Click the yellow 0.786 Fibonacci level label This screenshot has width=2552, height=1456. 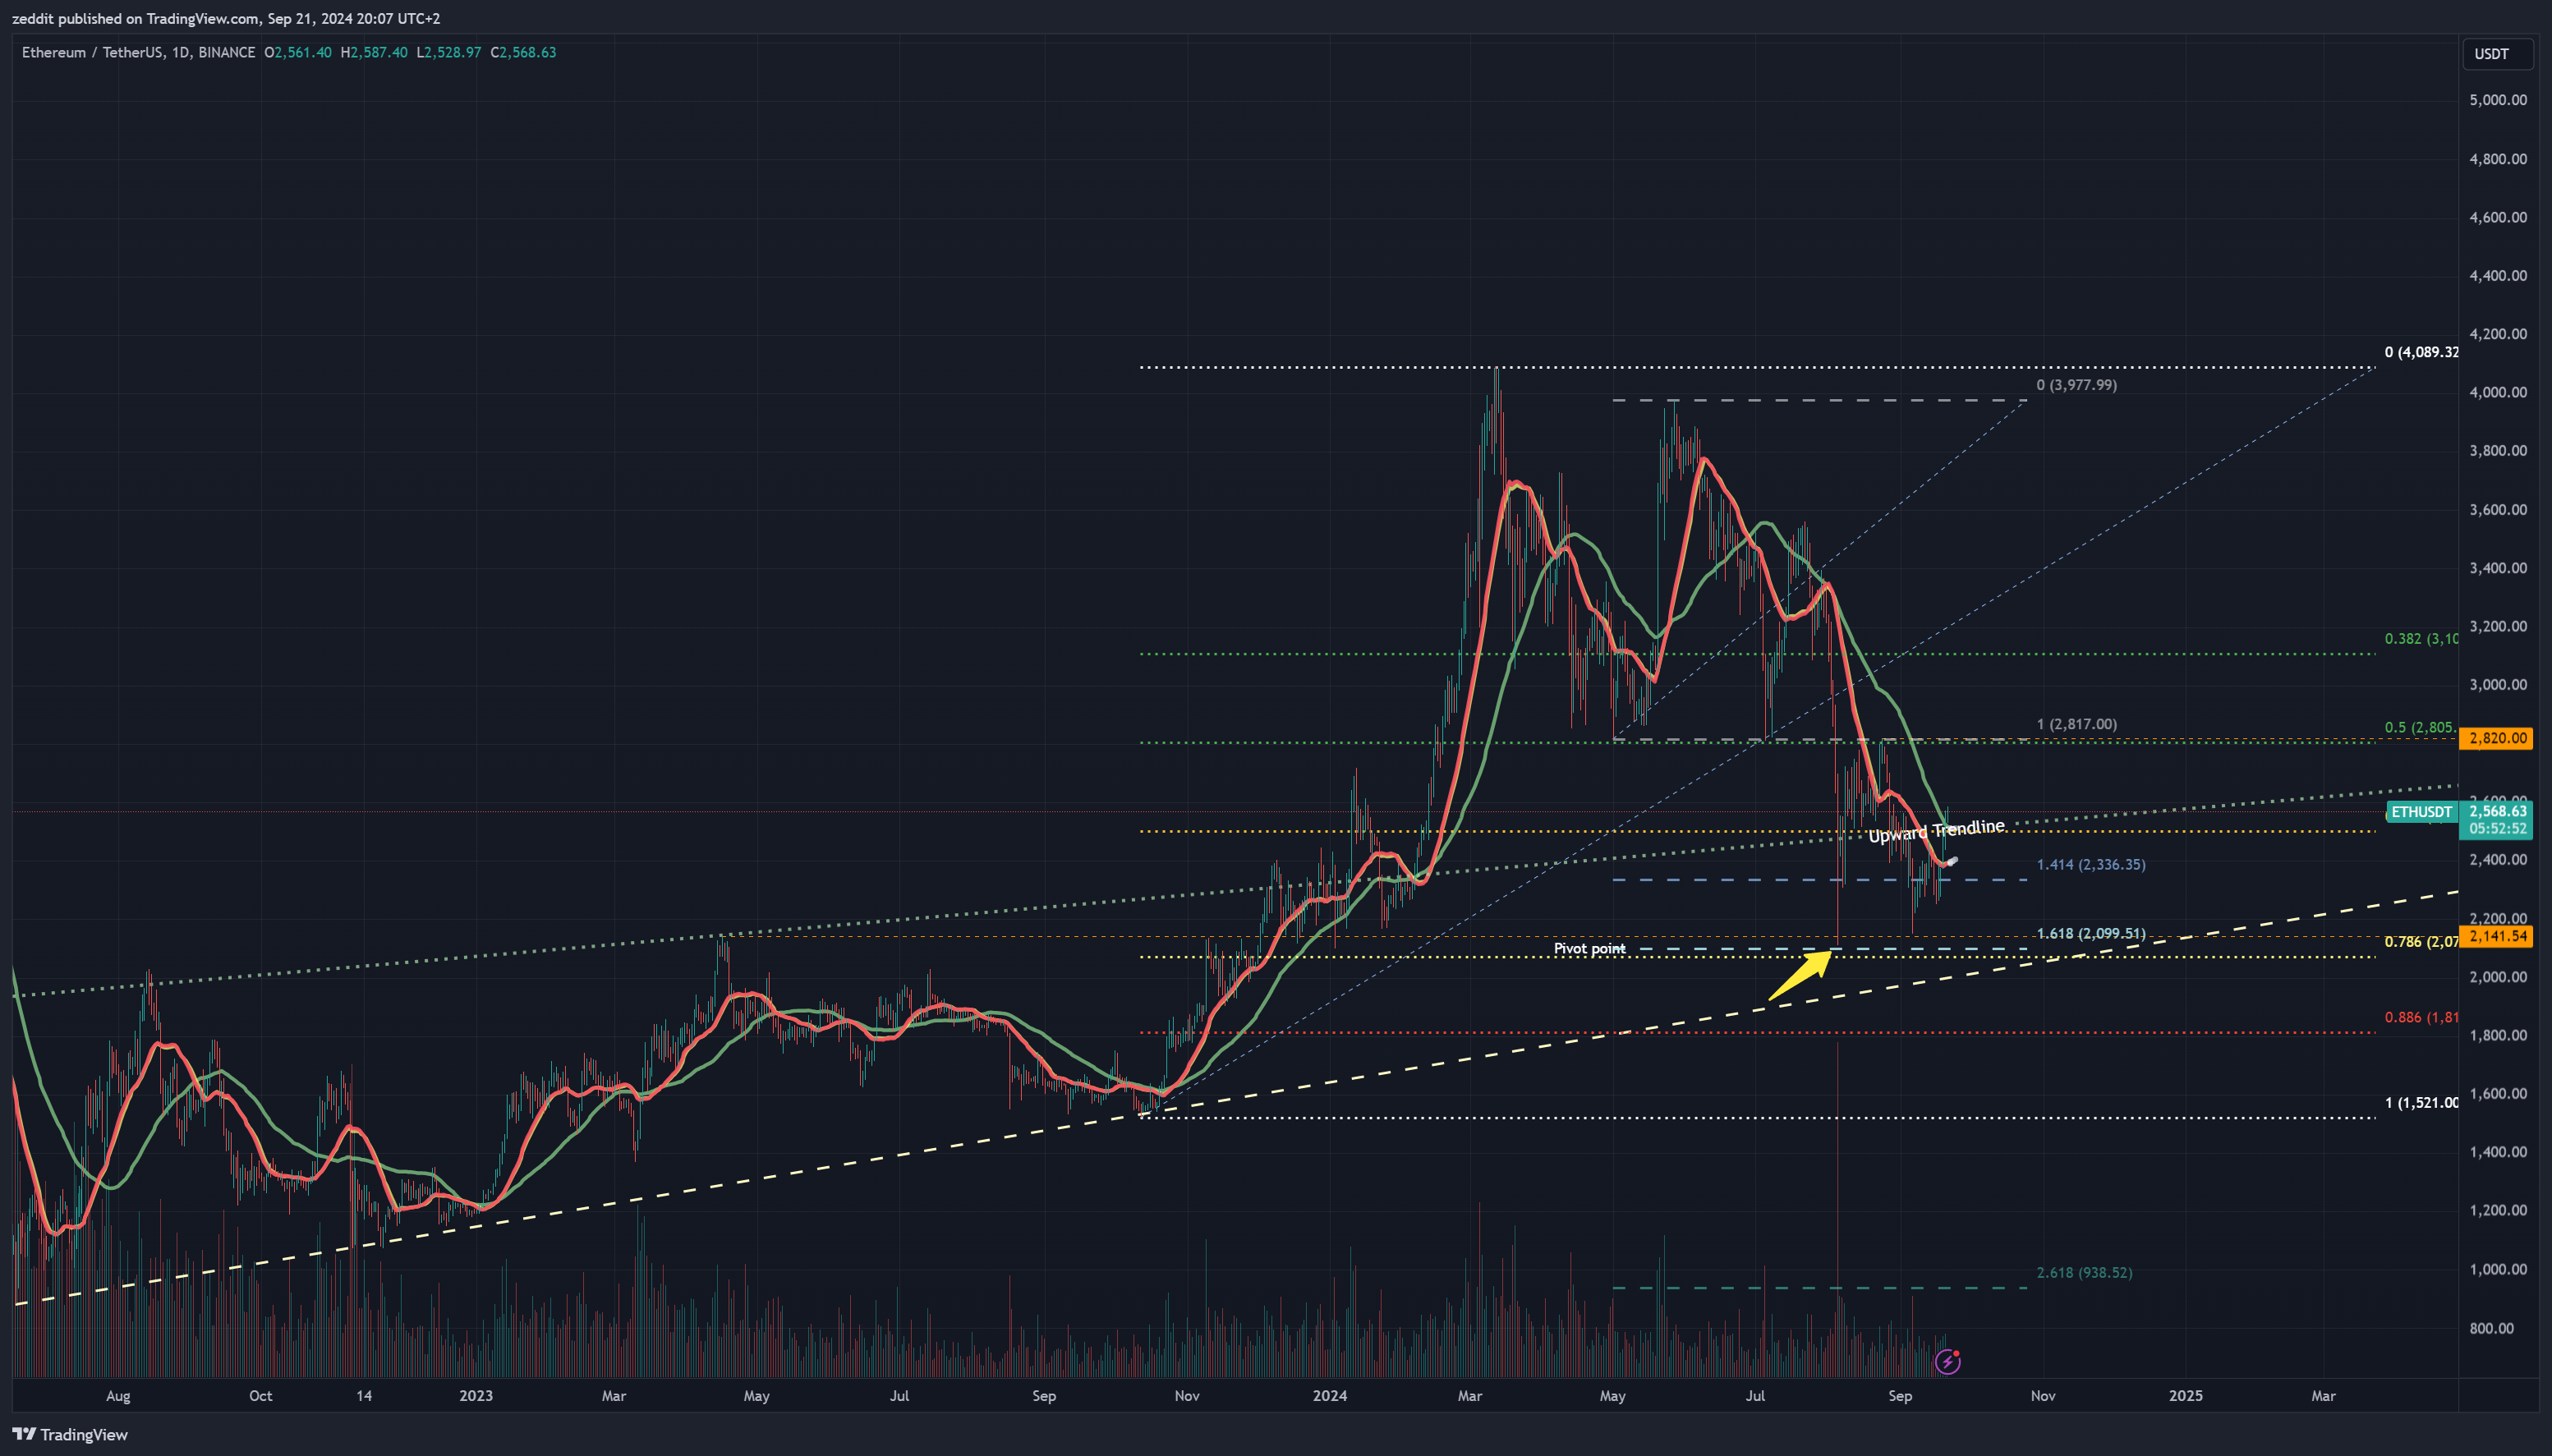[x=2421, y=941]
